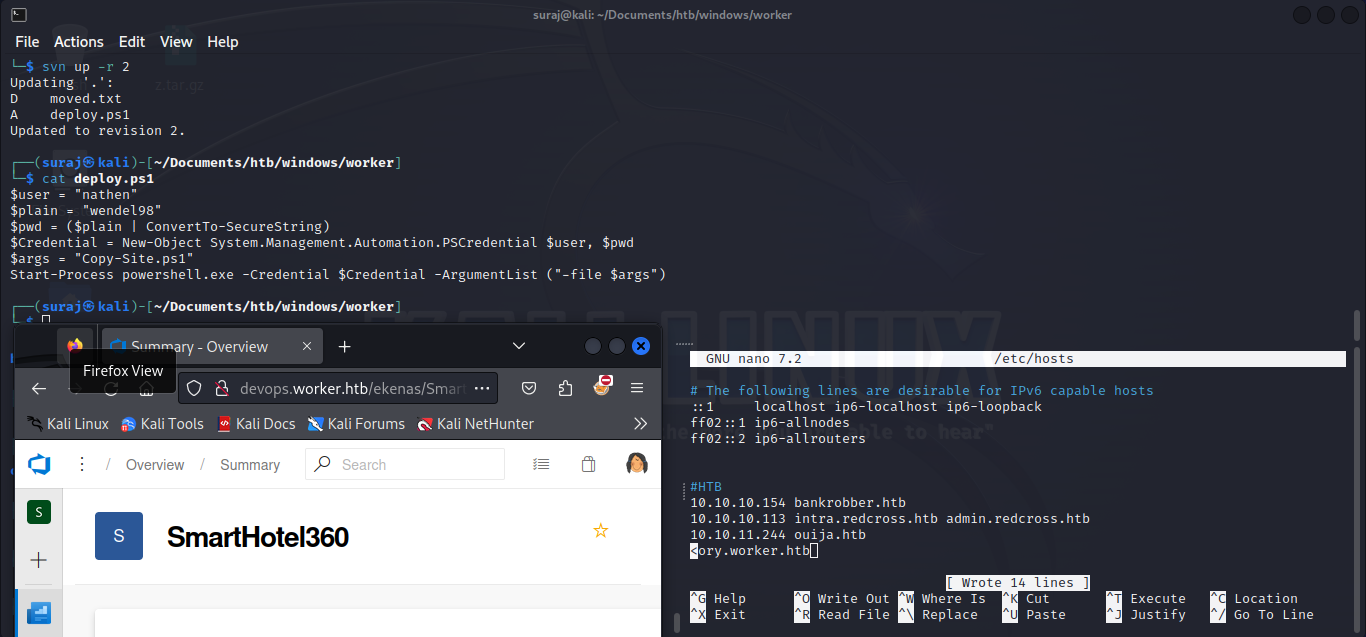Toggle the SmartHotel360 favorite star
The width and height of the screenshot is (1366, 637).
[x=601, y=530]
